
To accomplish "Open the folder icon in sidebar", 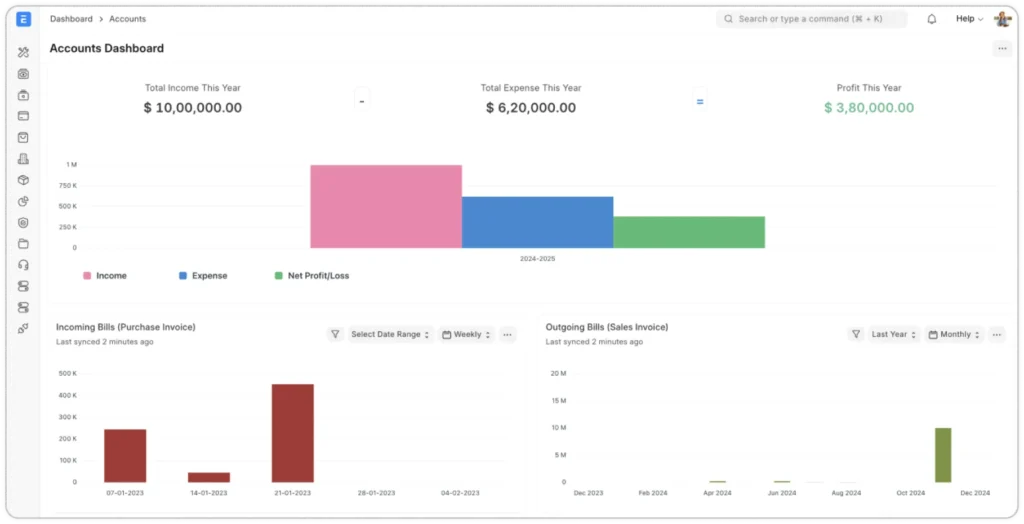I will pyautogui.click(x=24, y=244).
